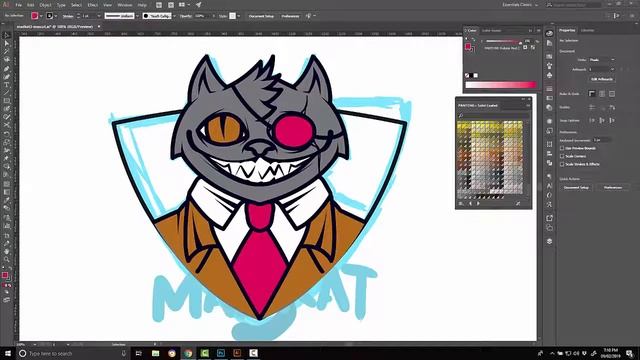Open the Pantone Solid Coated panel menu
This screenshot has width=640, height=360.
(528, 105)
